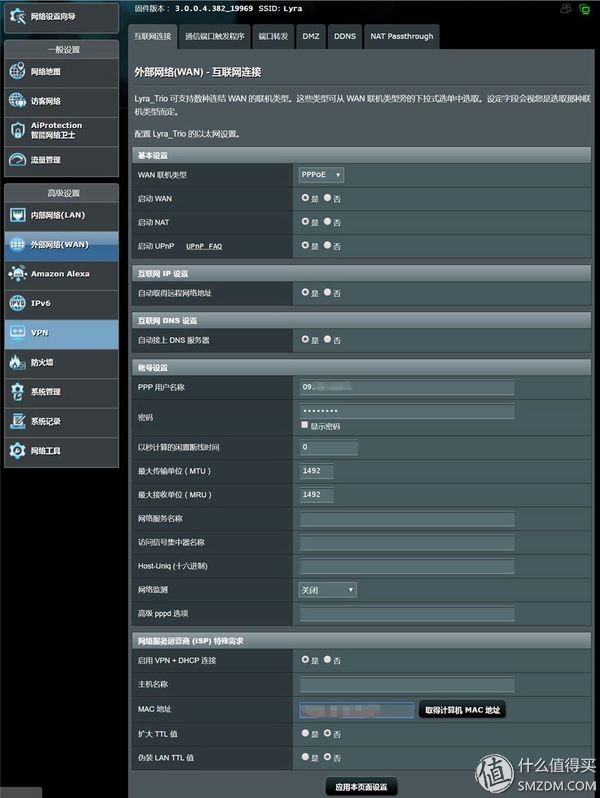600x798 pixels.
Task: Switch to DDNS tab
Action: 345,36
